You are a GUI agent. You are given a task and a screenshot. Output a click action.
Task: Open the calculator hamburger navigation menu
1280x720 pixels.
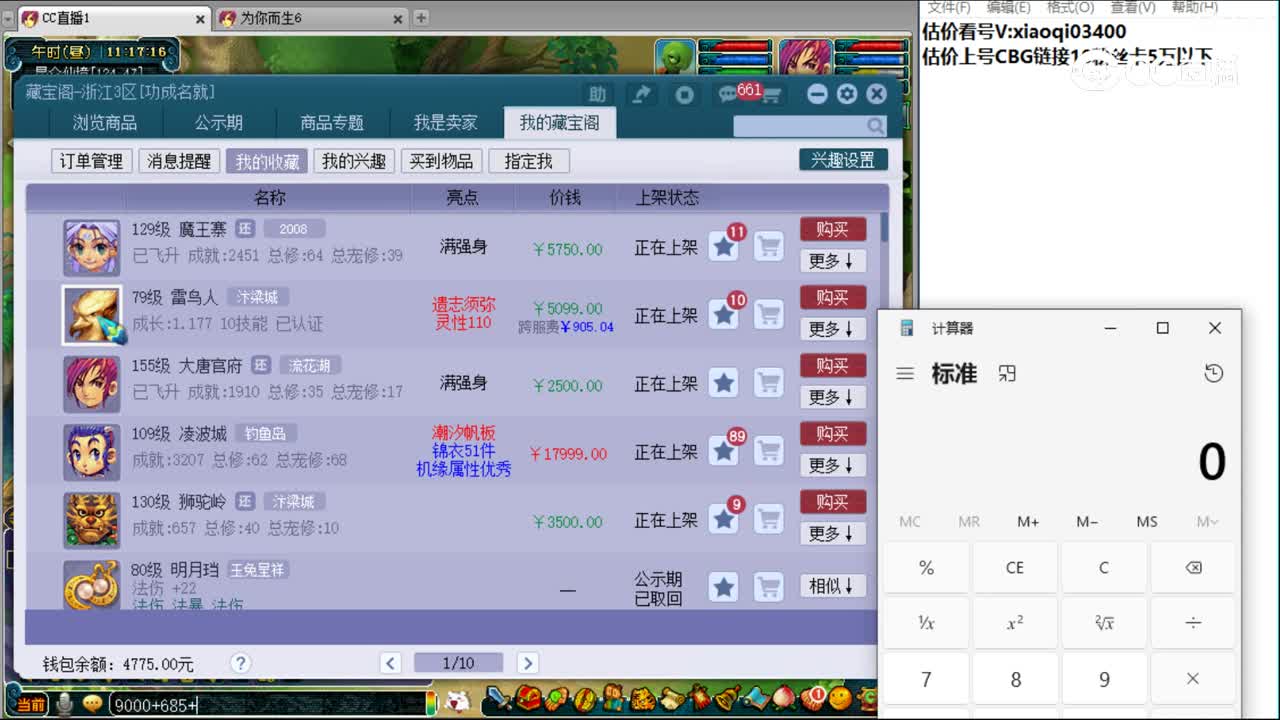tap(905, 373)
